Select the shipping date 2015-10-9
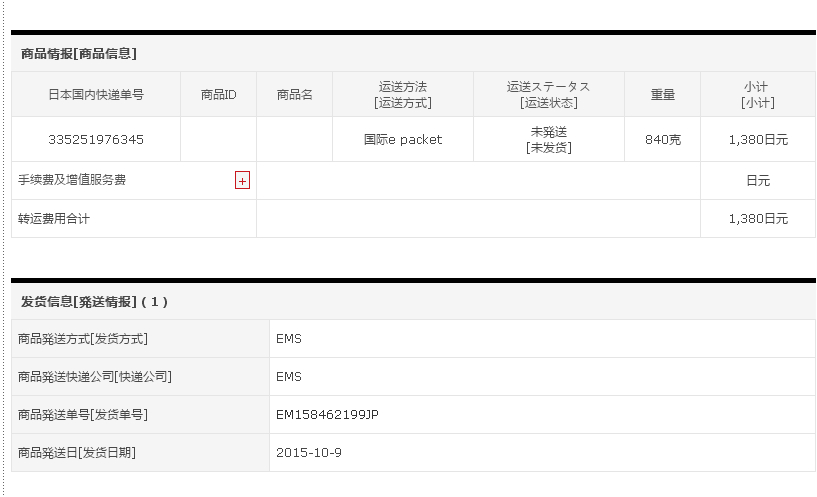 (308, 453)
